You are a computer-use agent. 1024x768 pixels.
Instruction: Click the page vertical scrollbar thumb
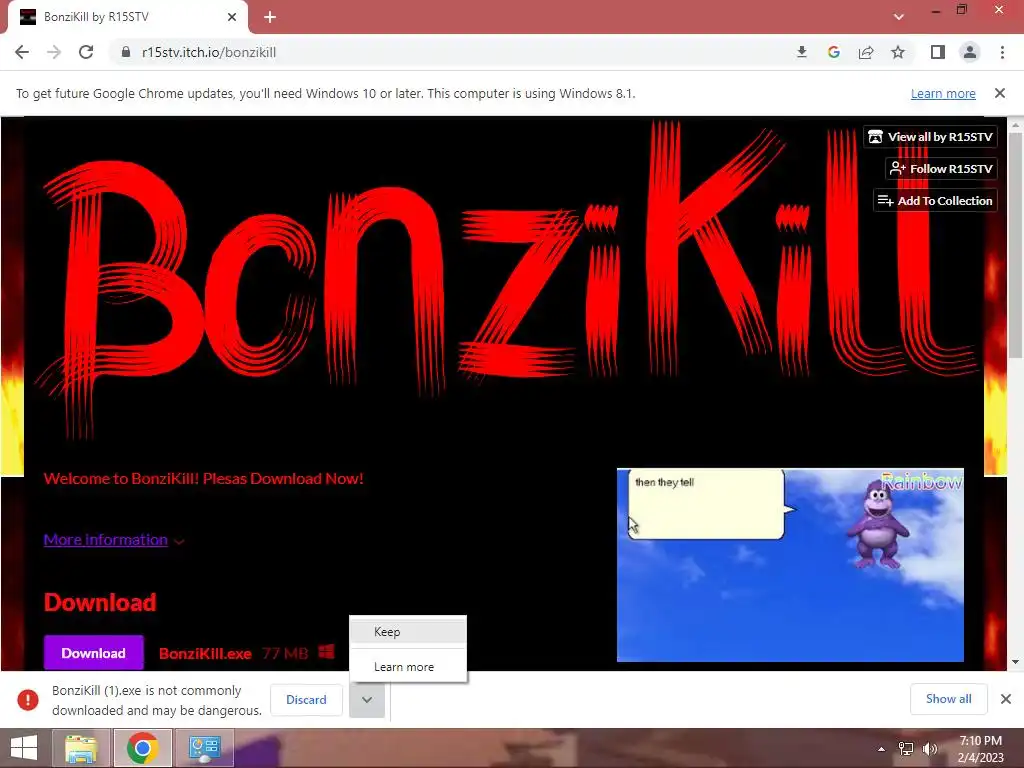[x=1015, y=245]
